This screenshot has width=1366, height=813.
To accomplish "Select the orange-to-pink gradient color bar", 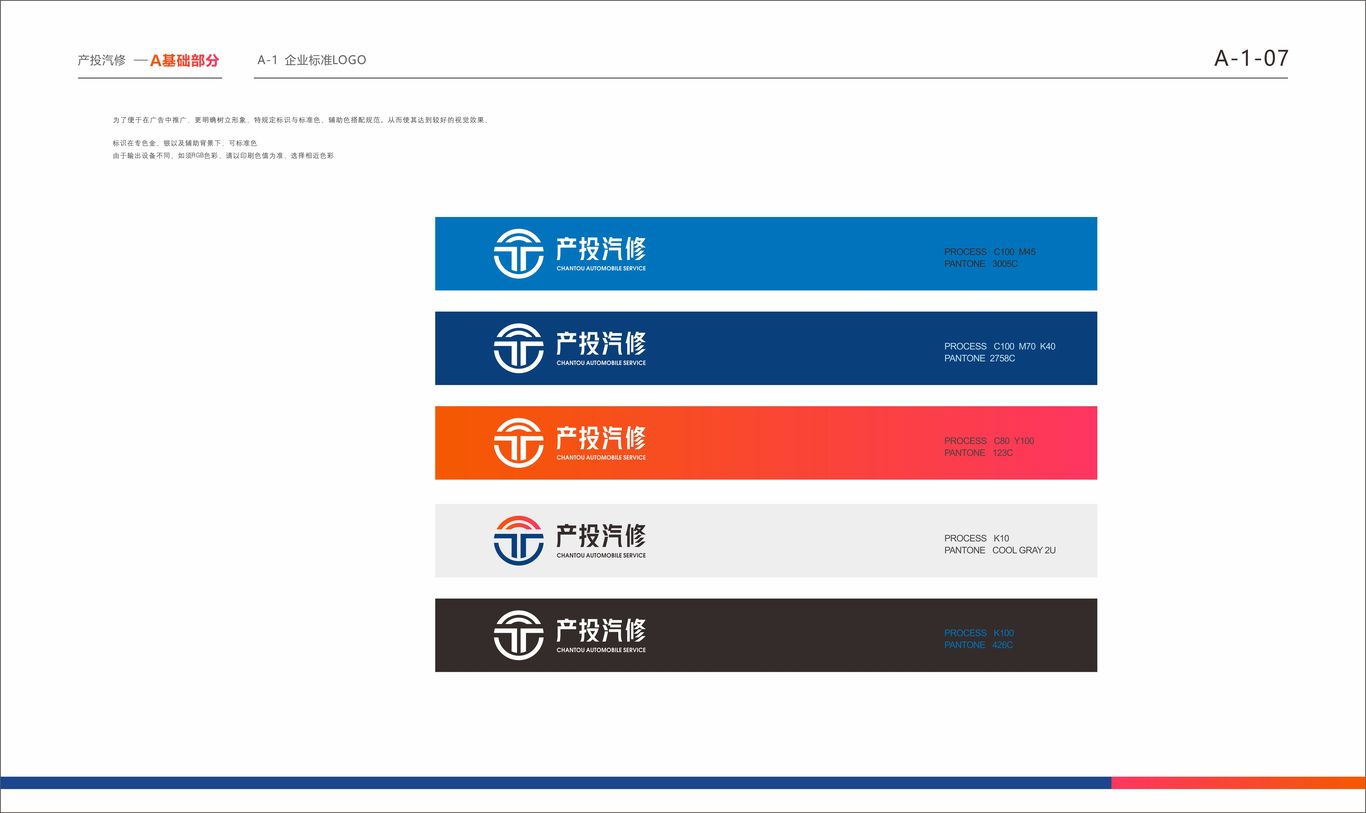I will coord(766,443).
